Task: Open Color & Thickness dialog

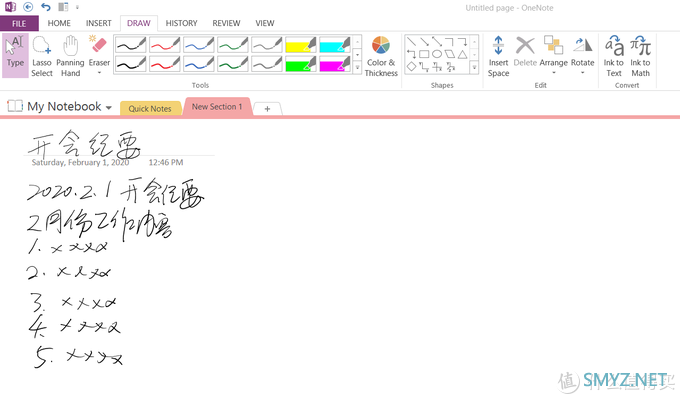Action: coord(381,56)
